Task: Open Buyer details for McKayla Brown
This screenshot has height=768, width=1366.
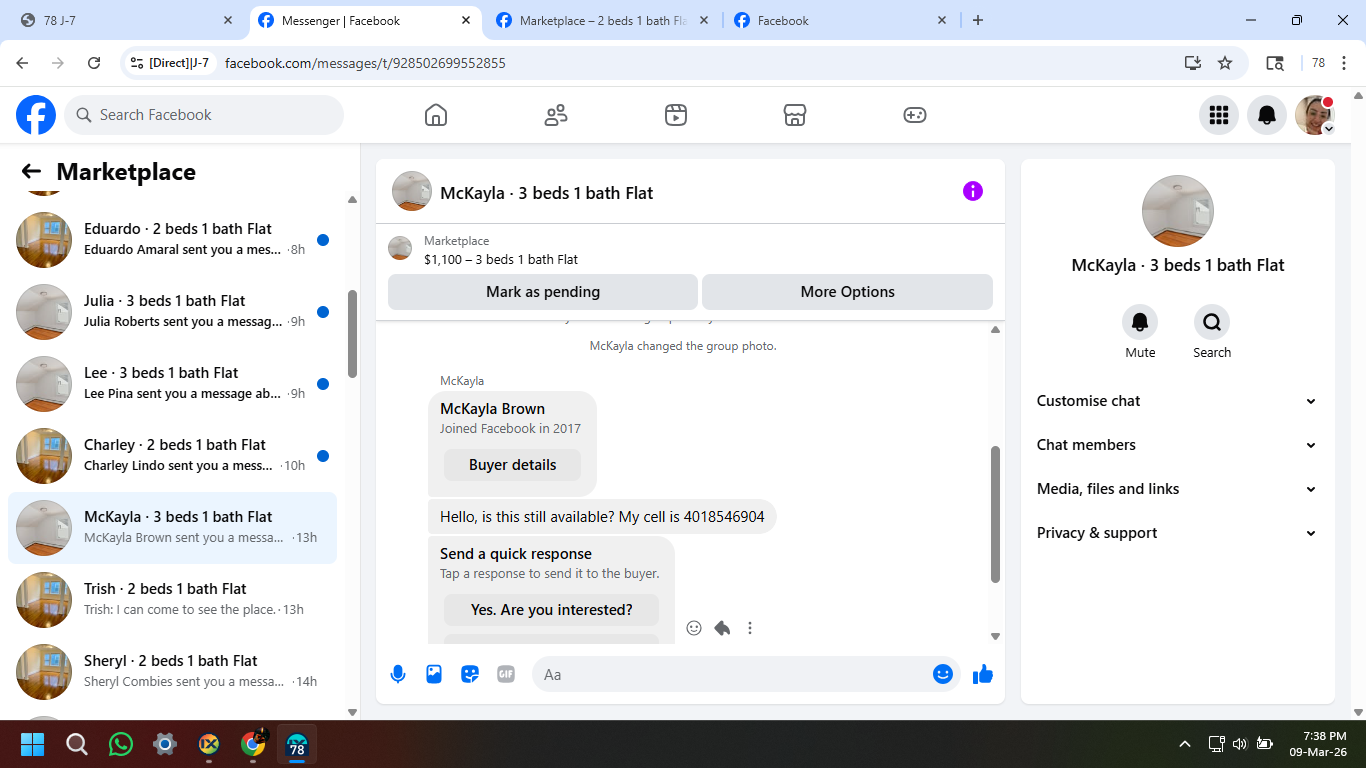Action: [513, 465]
